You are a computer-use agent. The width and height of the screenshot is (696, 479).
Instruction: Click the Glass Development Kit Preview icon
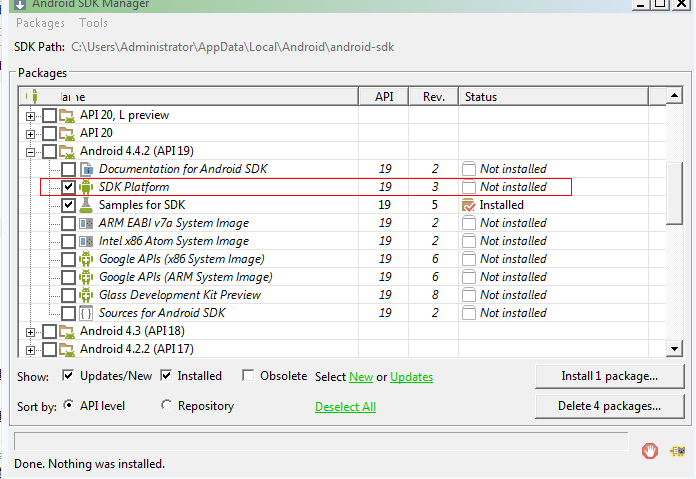coord(86,295)
